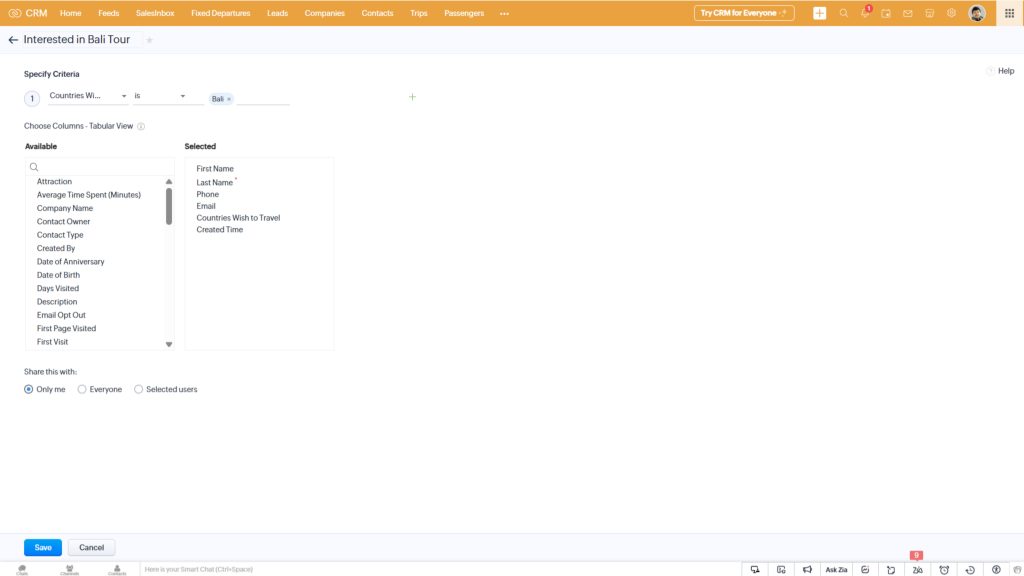The height and width of the screenshot is (576, 1024).
Task: Select Countries Wish to Travel selected column
Action: point(238,218)
